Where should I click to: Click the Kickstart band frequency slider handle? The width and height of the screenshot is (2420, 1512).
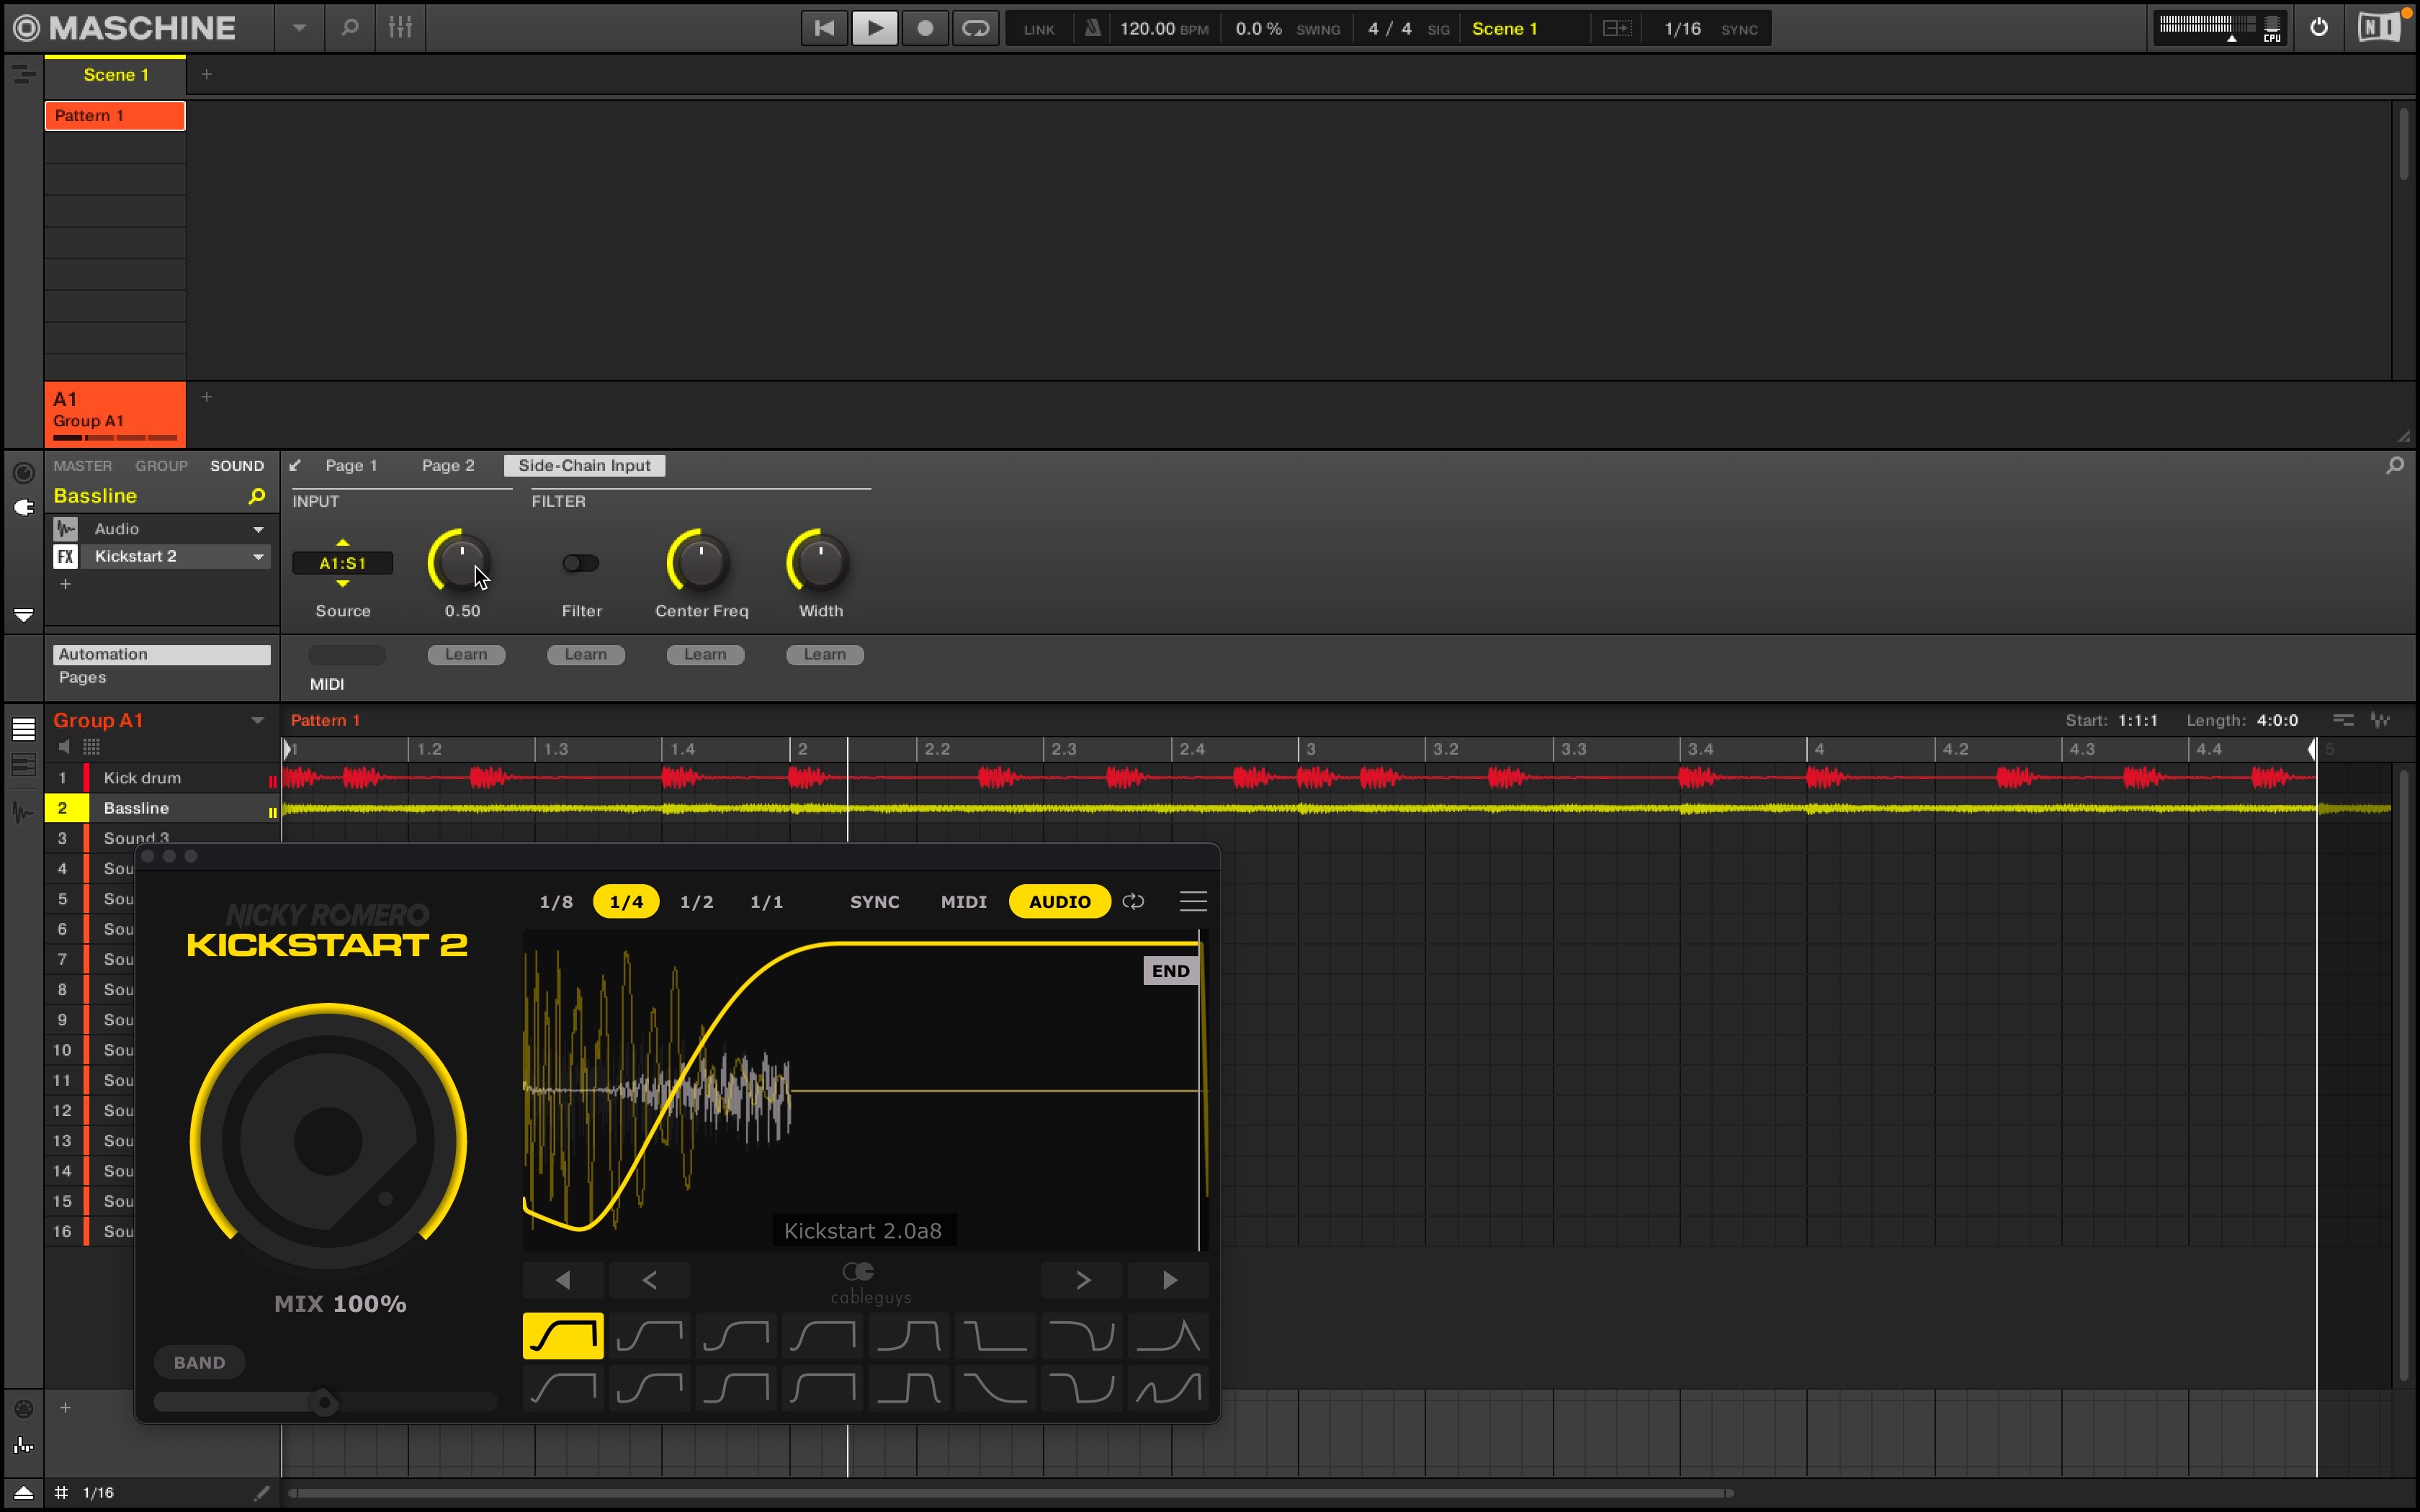click(x=323, y=1403)
